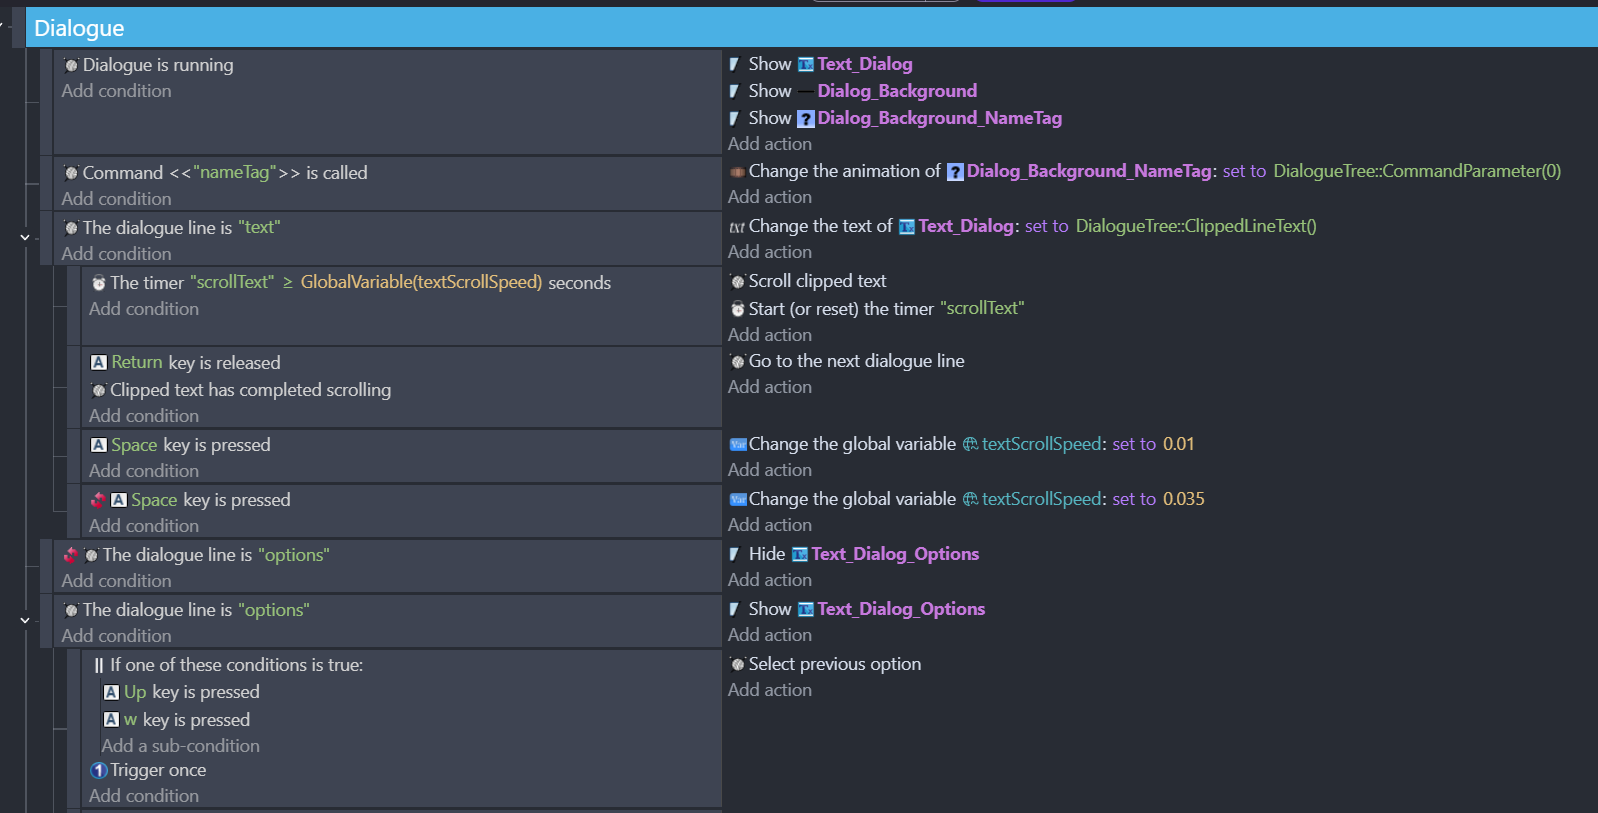
Task: Add a condition under "Dialogue is running"
Action: pos(116,91)
